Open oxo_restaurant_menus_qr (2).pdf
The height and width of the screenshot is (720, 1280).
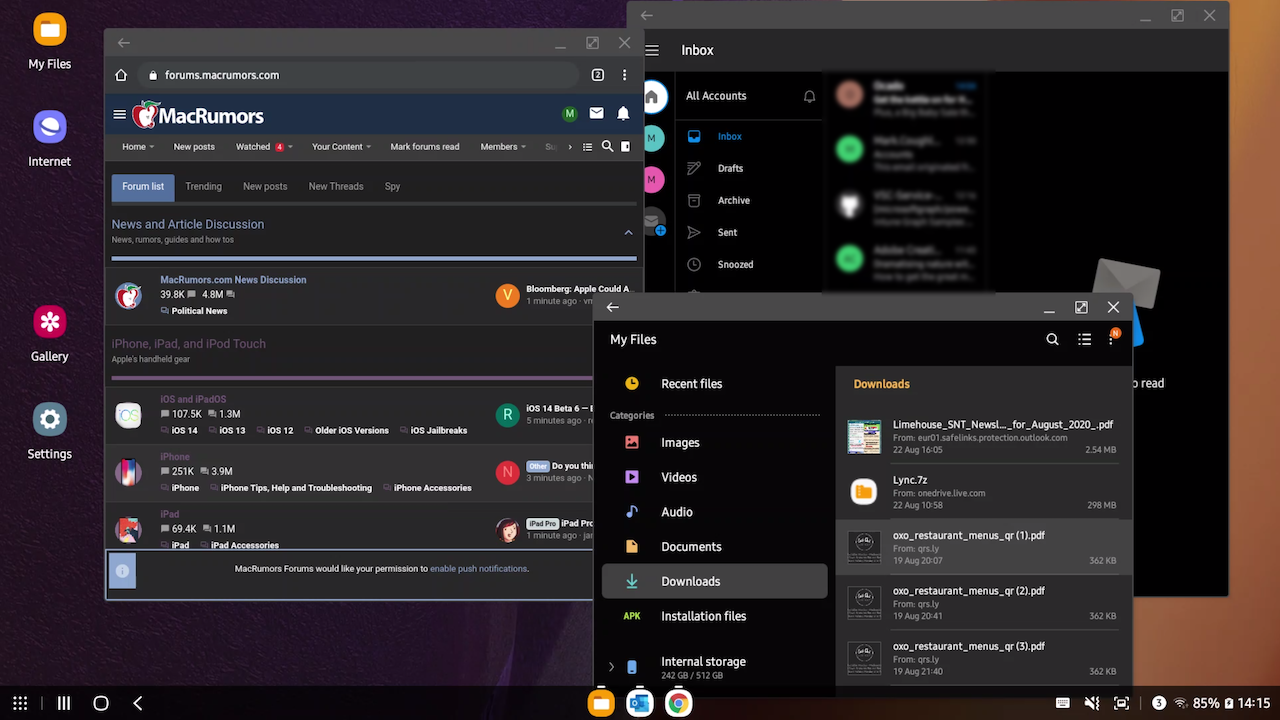[x=984, y=602]
